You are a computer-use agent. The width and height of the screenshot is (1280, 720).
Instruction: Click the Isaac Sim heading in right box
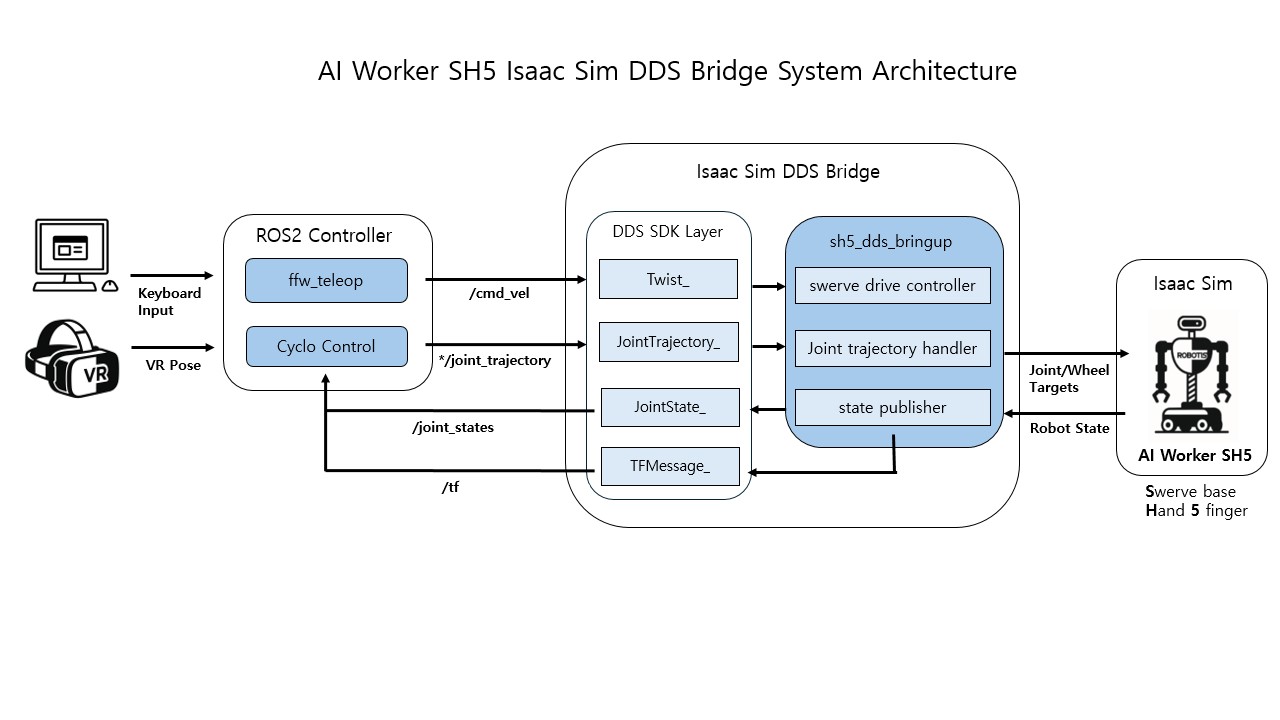pos(1193,284)
